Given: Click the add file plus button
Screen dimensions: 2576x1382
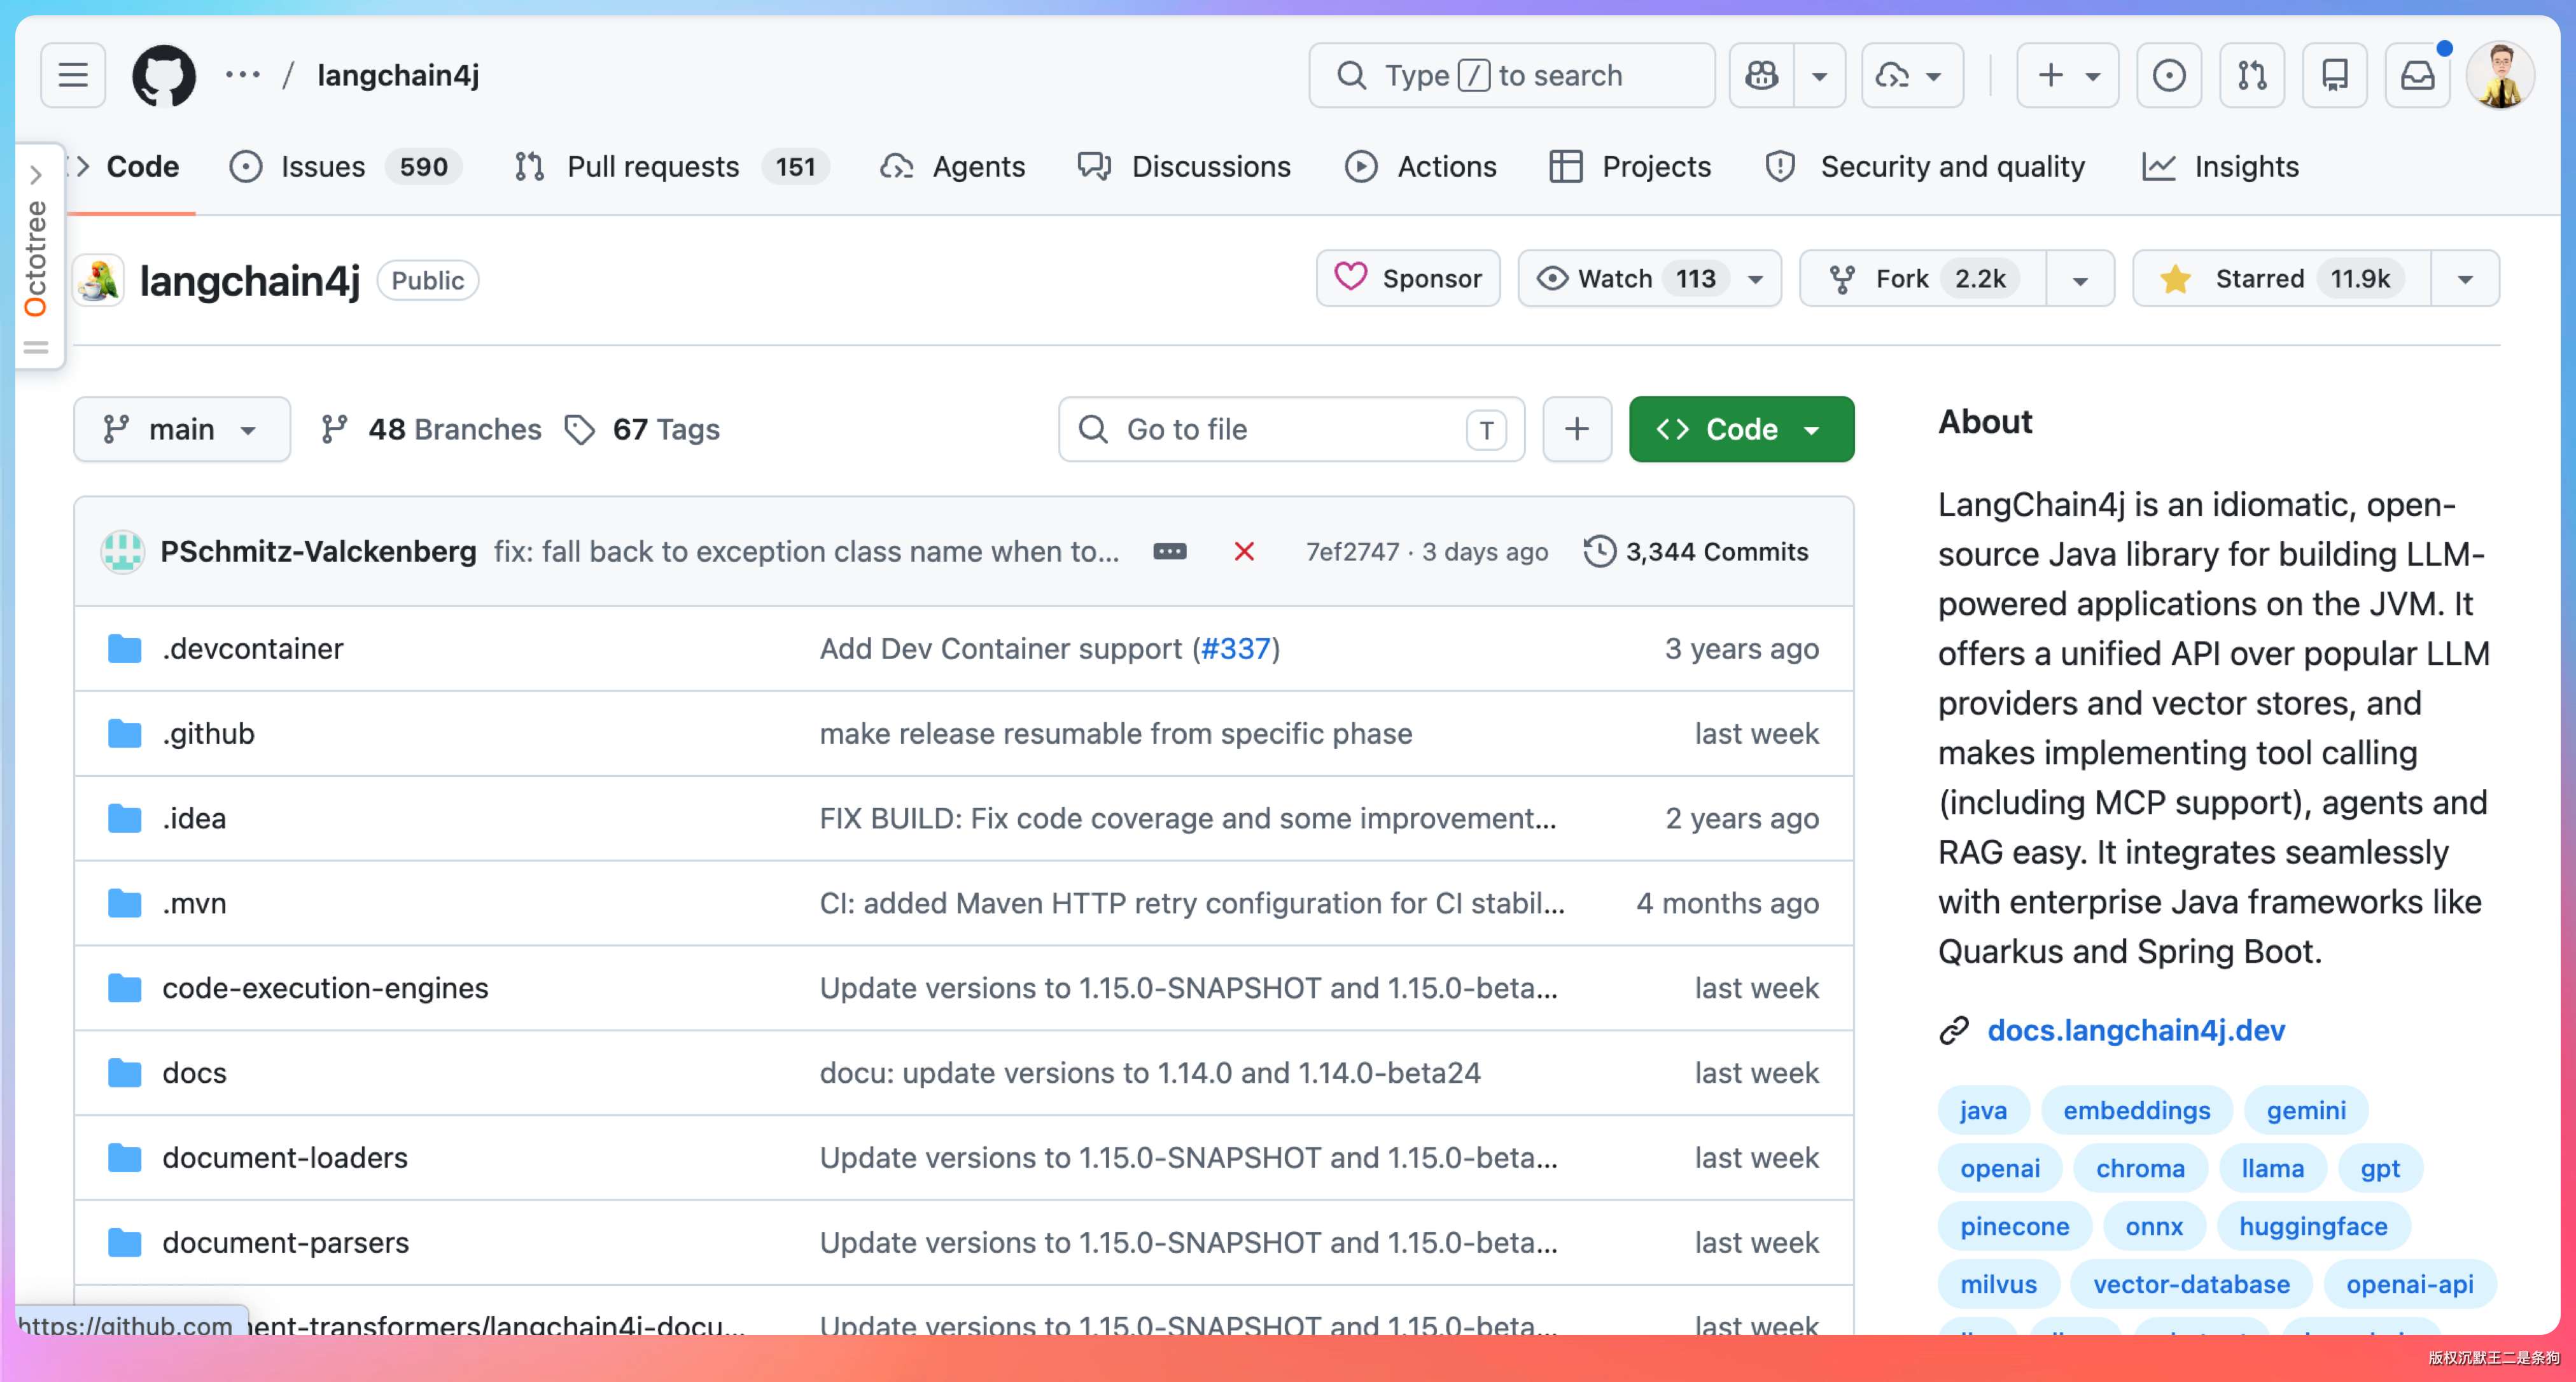Looking at the screenshot, I should [1577, 429].
